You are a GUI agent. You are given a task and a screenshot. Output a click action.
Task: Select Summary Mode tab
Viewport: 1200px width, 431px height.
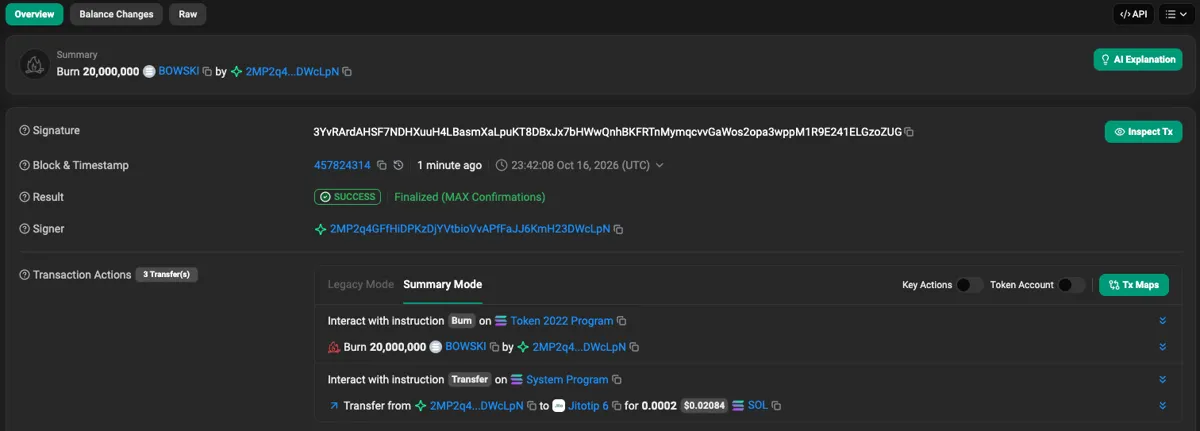[442, 285]
